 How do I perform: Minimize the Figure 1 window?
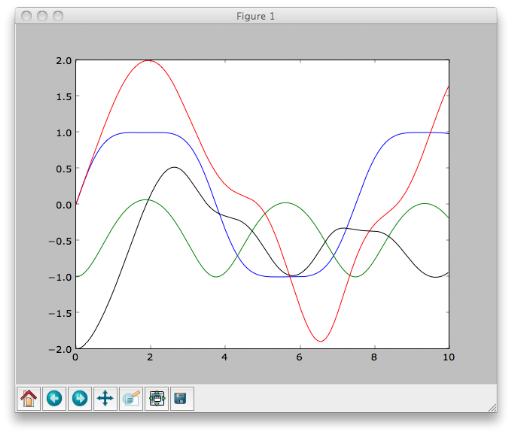42,16
